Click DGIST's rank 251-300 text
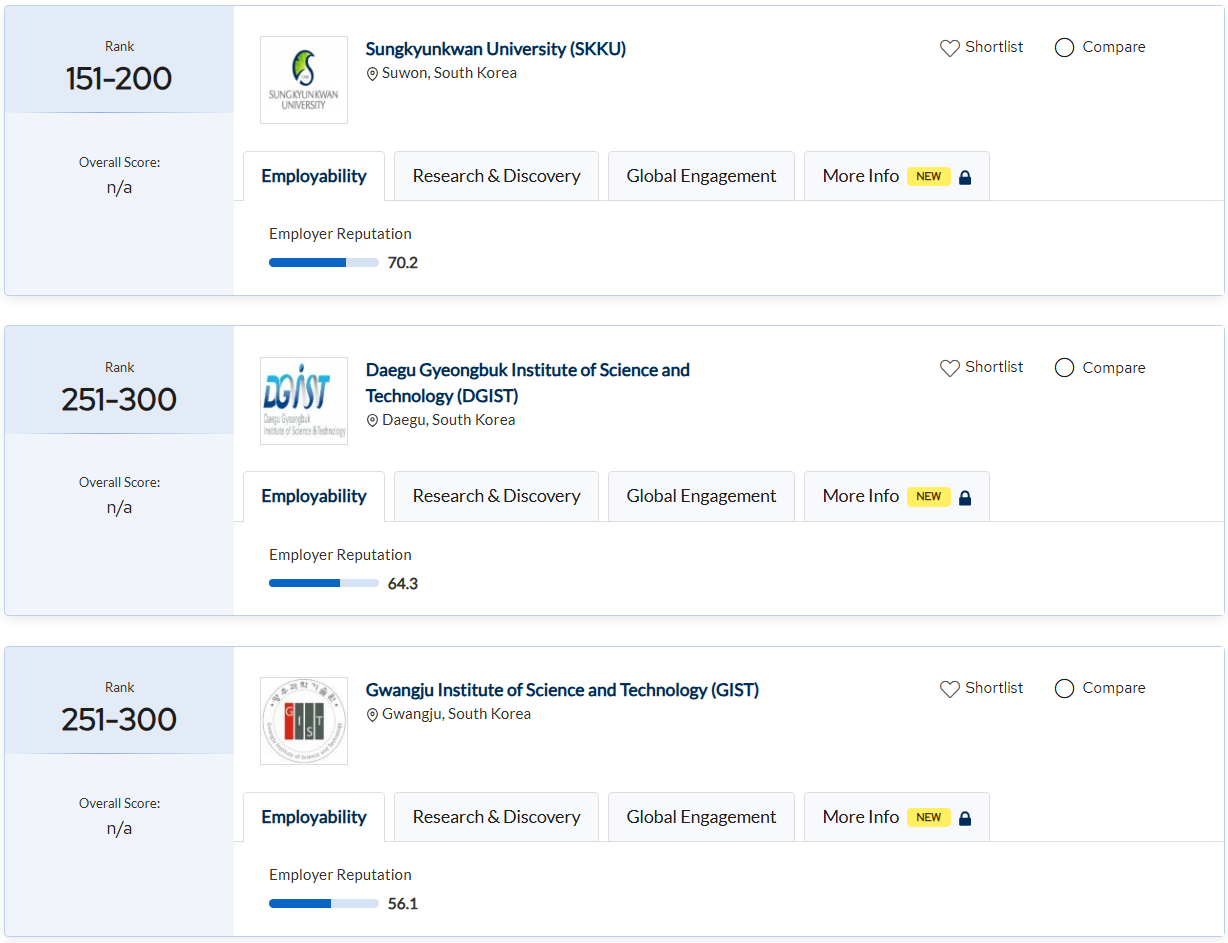The image size is (1228, 943). pyautogui.click(x=119, y=399)
